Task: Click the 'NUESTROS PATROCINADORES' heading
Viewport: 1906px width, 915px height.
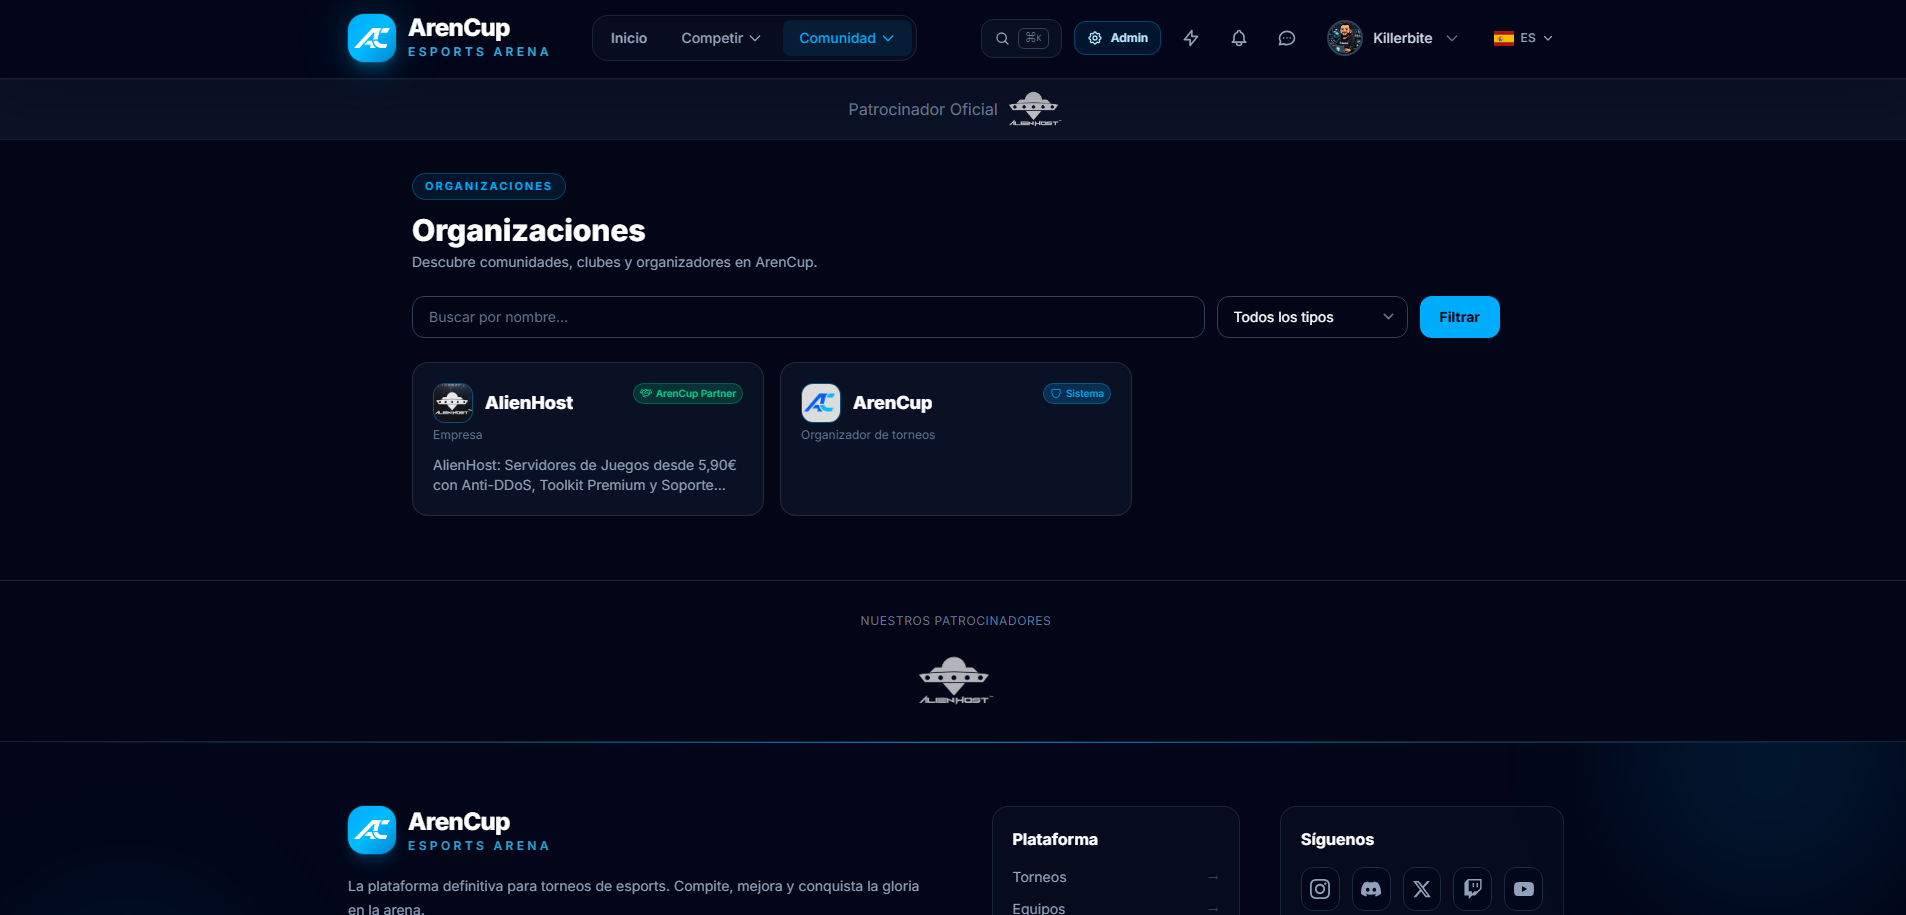Action: point(956,621)
